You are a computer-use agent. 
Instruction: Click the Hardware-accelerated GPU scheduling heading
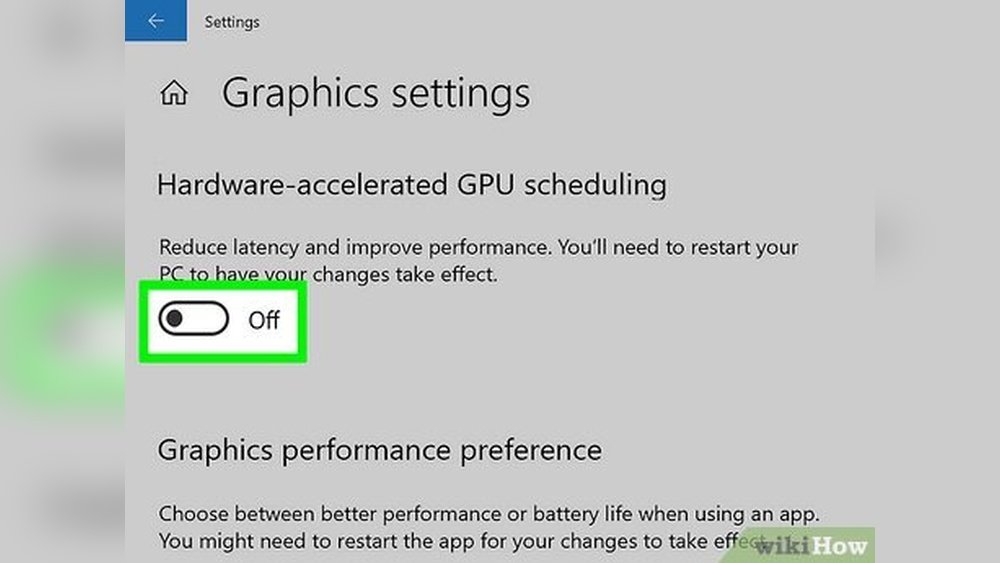coord(411,185)
